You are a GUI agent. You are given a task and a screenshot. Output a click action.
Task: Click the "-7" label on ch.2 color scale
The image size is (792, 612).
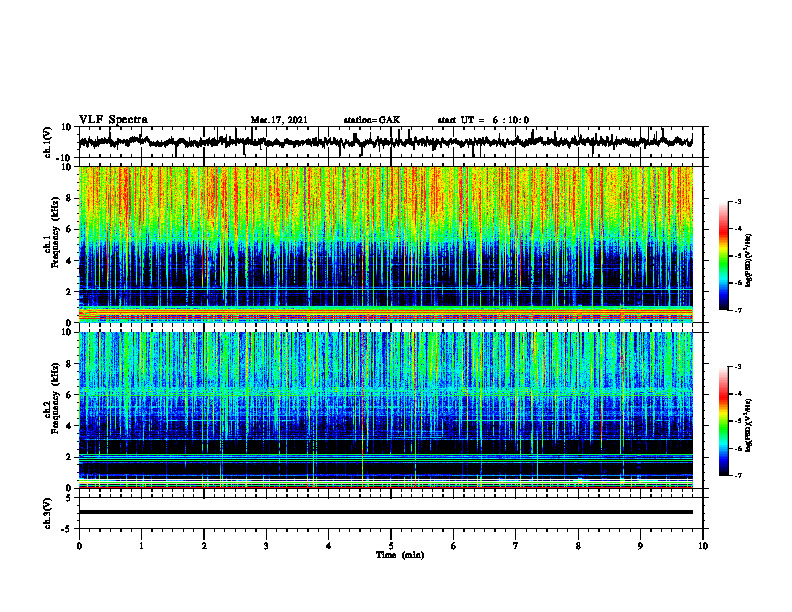point(738,475)
